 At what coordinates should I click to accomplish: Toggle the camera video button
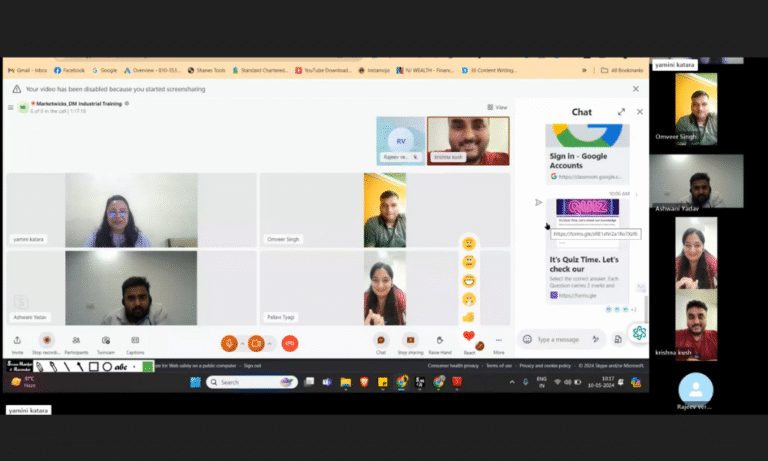256,343
